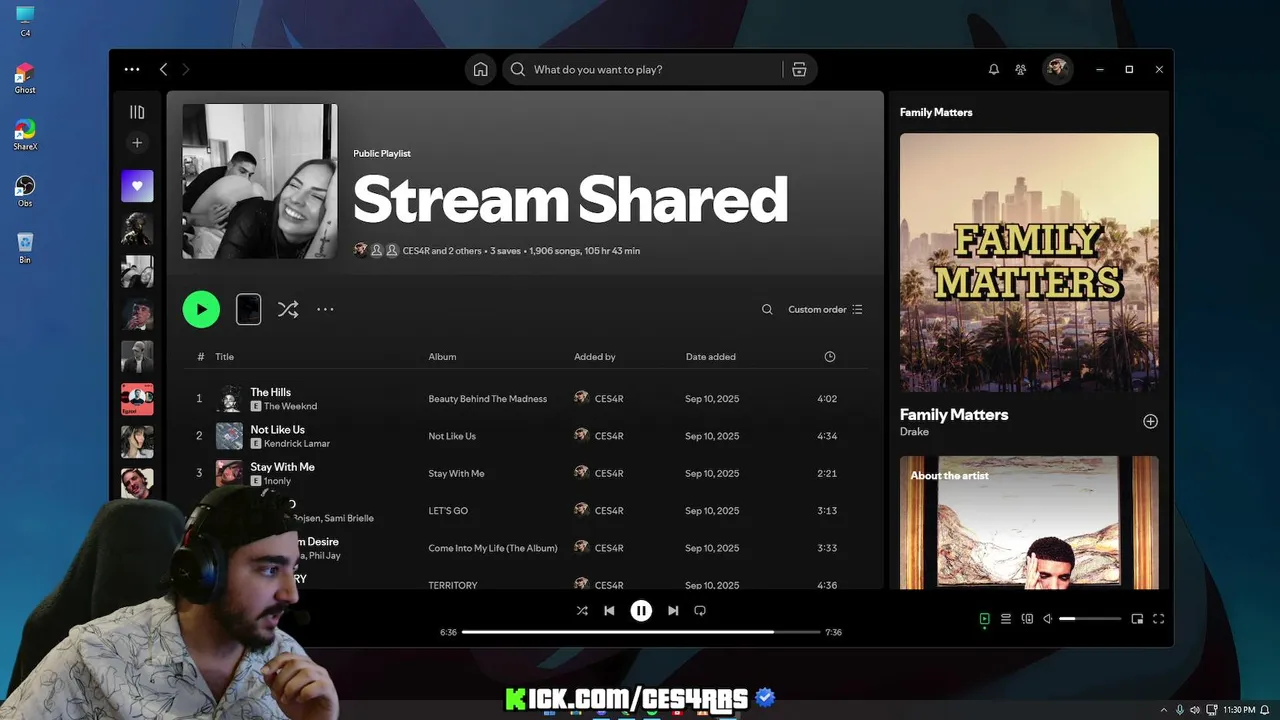Open Beauty Behind The Madness album link
Screen dimensions: 1280x720
[x=488, y=399]
